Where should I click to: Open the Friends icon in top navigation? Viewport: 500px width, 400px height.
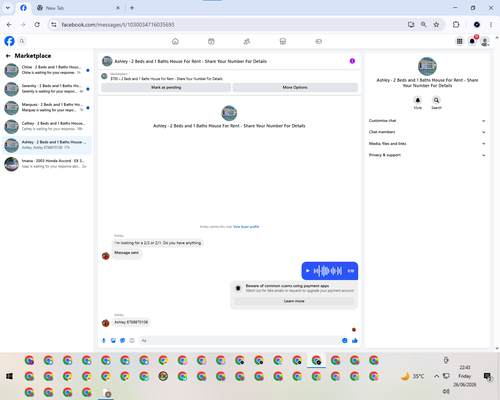pyautogui.click(x=247, y=41)
